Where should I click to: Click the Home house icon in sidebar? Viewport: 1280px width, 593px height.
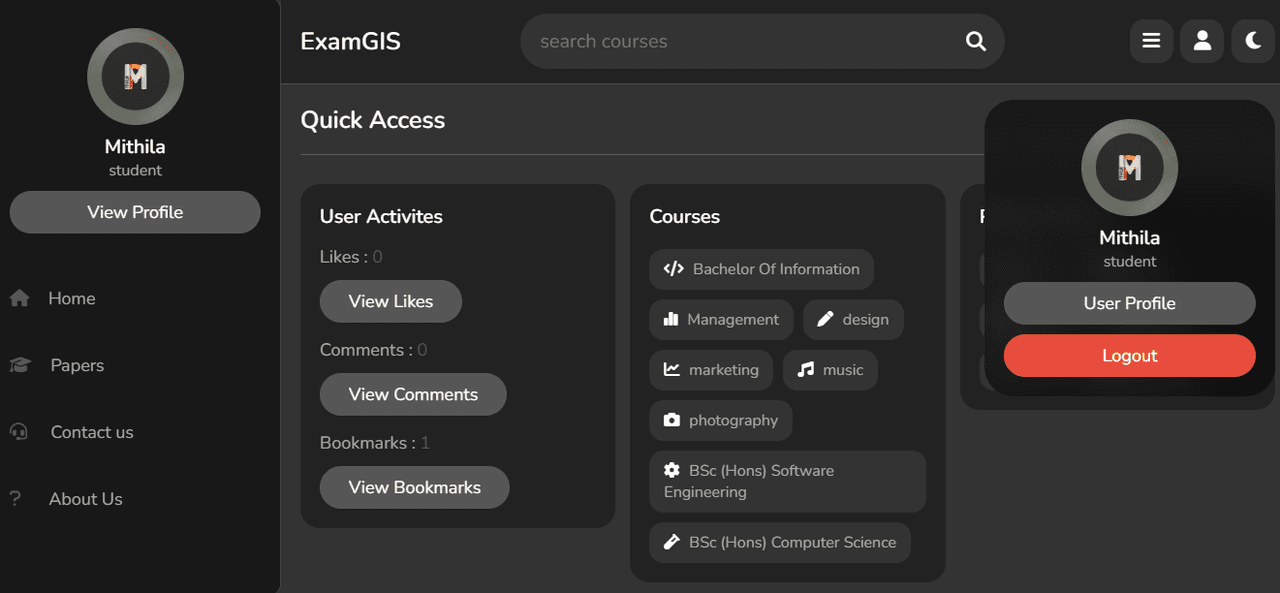pyautogui.click(x=19, y=298)
